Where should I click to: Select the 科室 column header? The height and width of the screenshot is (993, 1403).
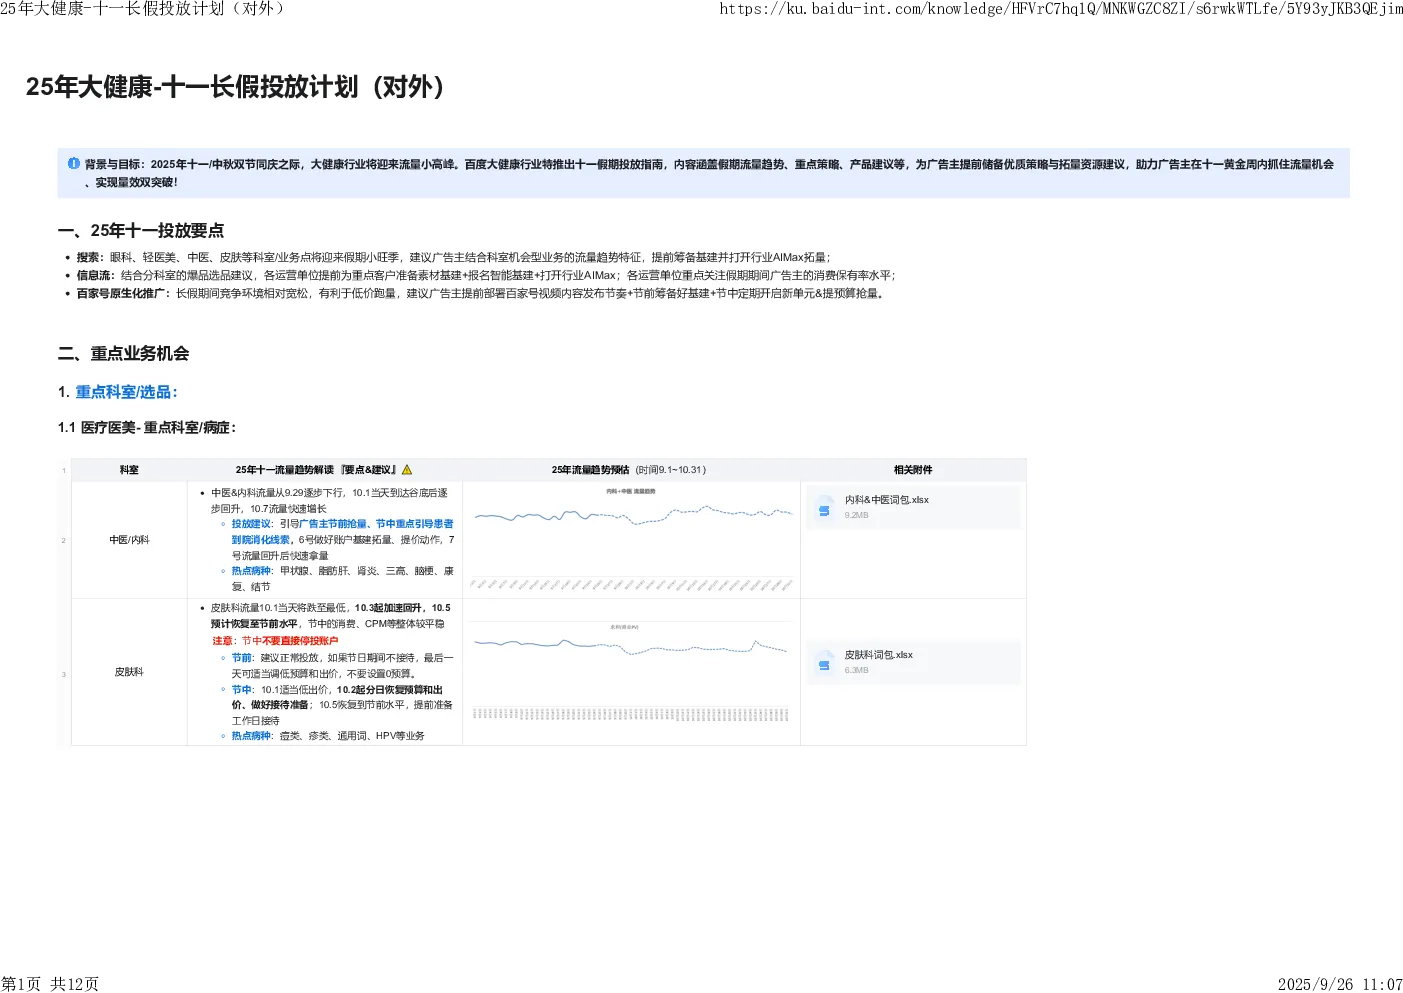[x=129, y=470]
